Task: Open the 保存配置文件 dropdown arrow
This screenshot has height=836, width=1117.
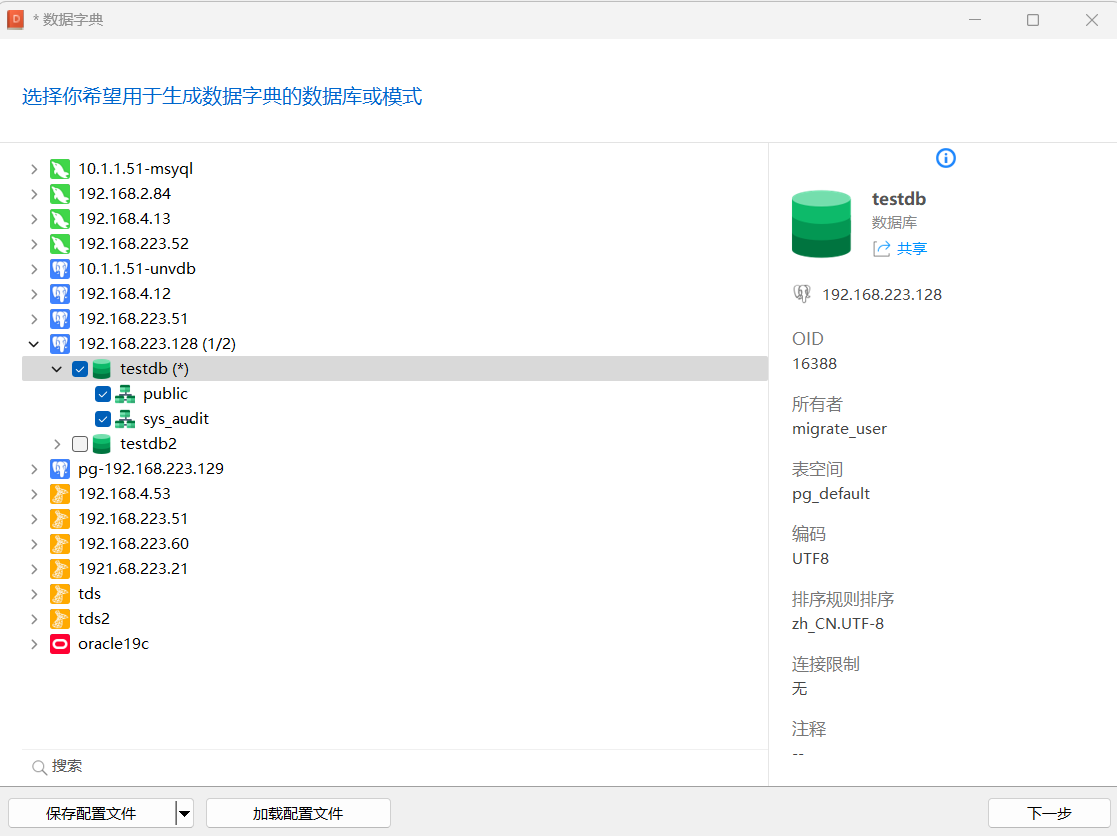Action: point(184,814)
